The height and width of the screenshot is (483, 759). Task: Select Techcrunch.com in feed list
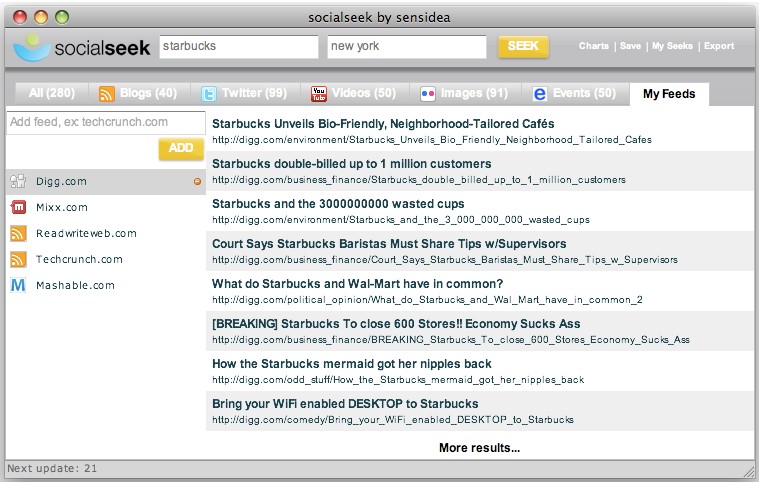pyautogui.click(x=106, y=259)
